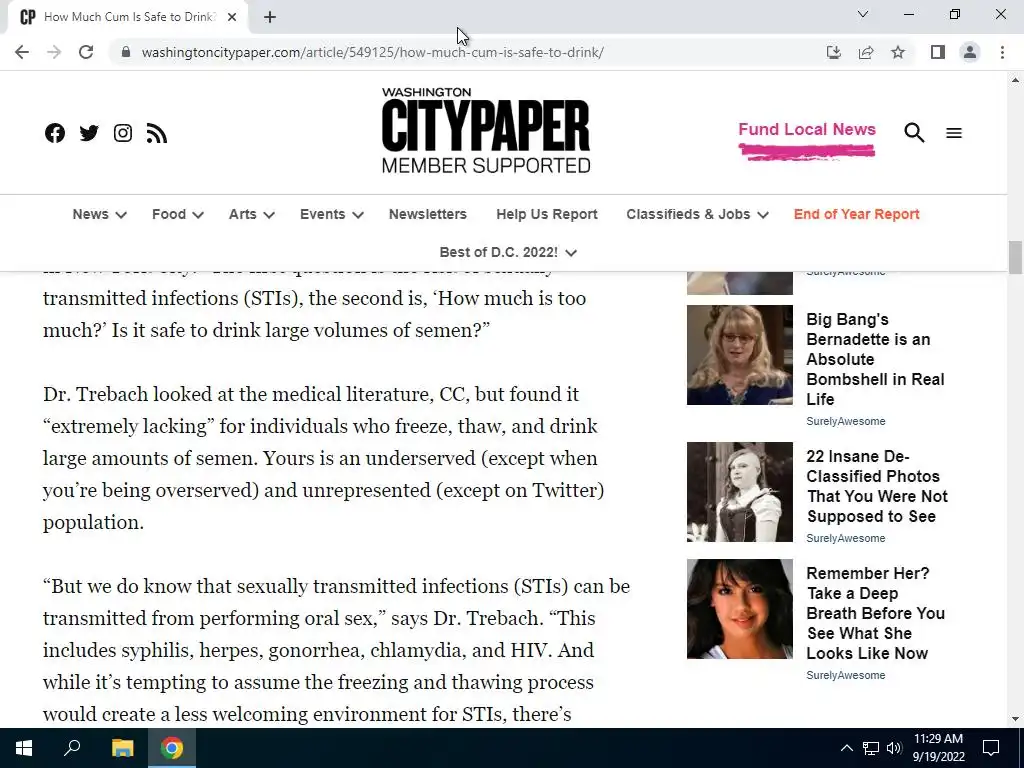Open the volume tray icon
This screenshot has width=1024, height=768.
point(894,748)
